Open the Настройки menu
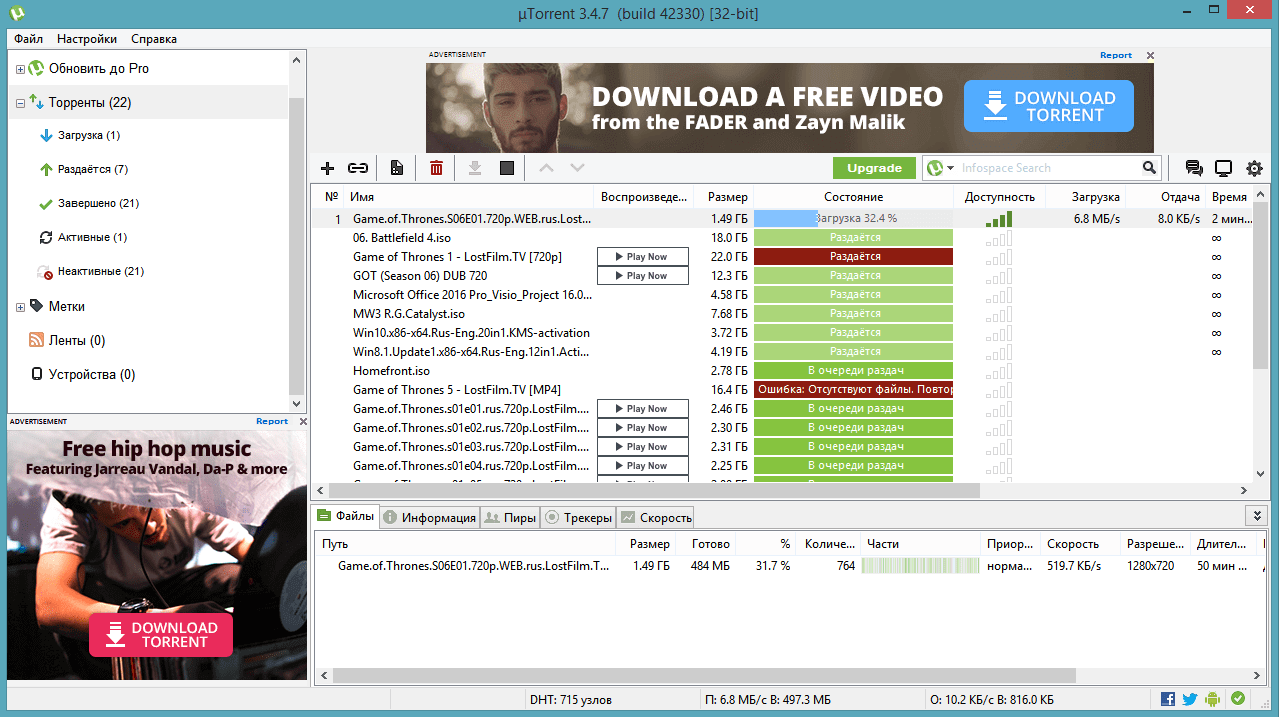The width and height of the screenshot is (1279, 717). coord(87,39)
